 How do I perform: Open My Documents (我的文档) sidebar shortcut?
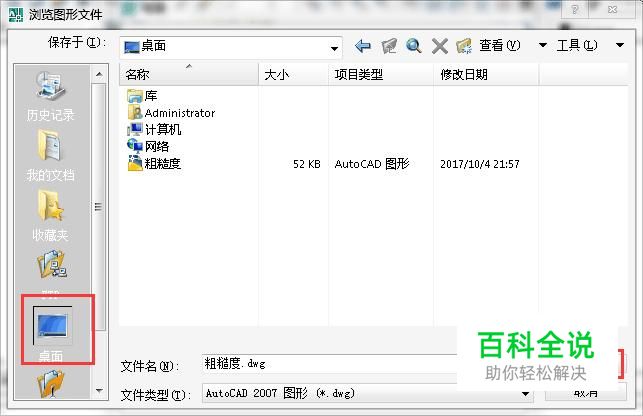pyautogui.click(x=50, y=156)
